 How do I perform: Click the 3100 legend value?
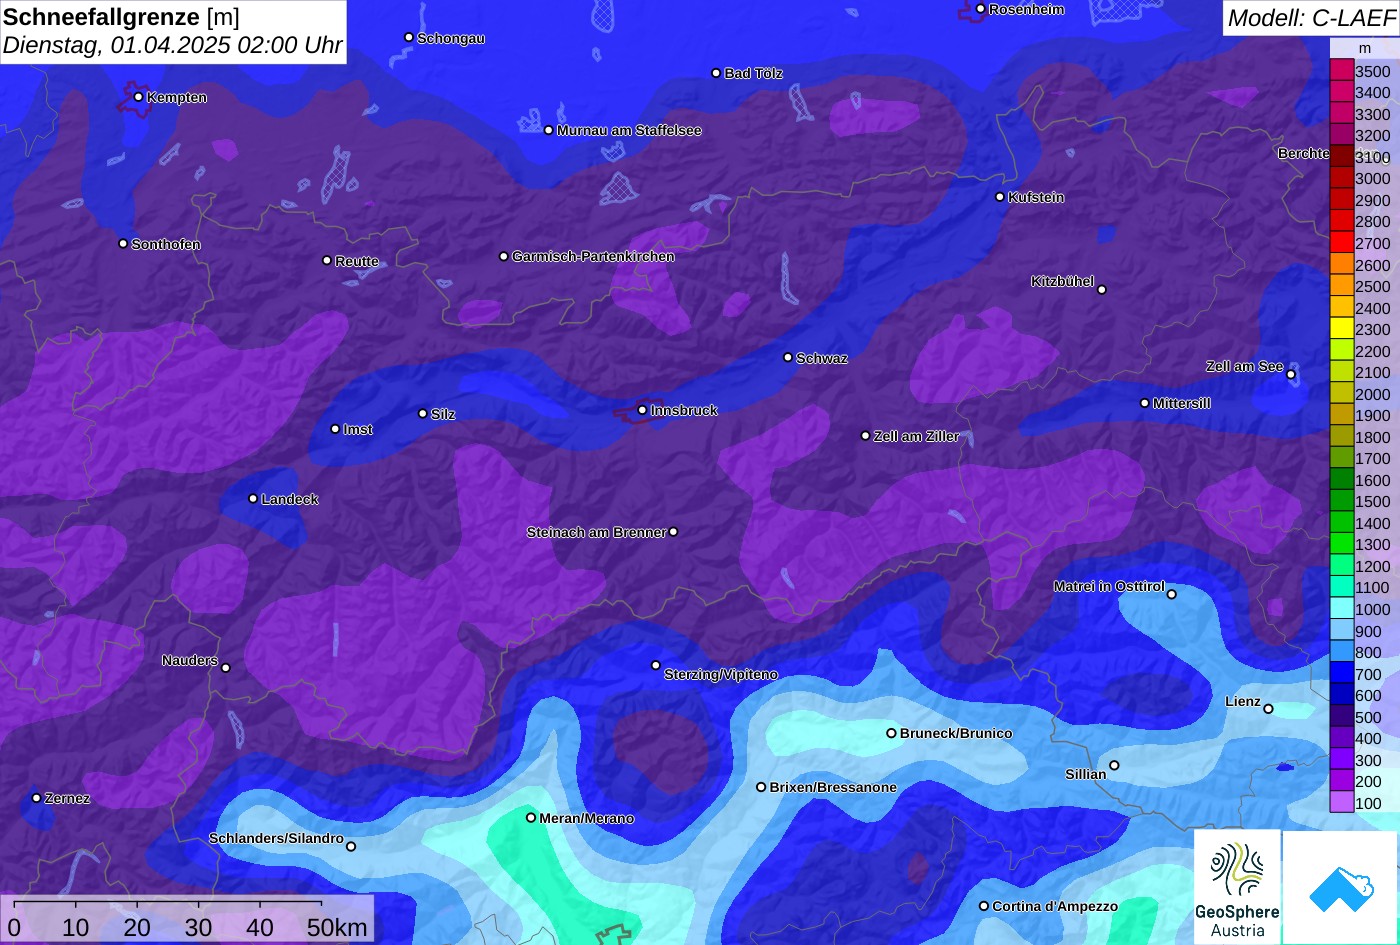(x=1372, y=157)
